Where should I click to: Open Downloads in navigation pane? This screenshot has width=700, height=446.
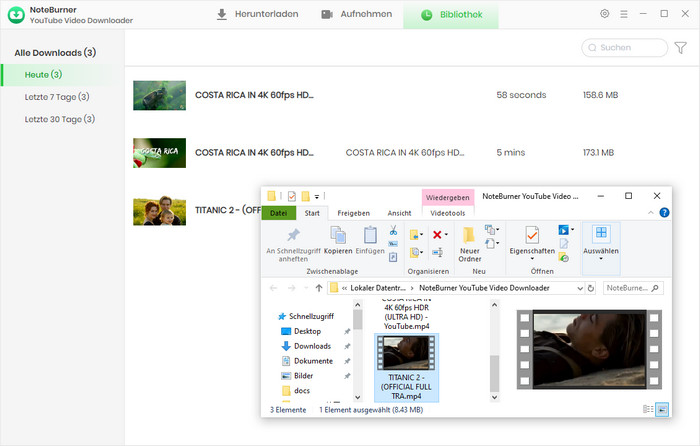coord(306,346)
